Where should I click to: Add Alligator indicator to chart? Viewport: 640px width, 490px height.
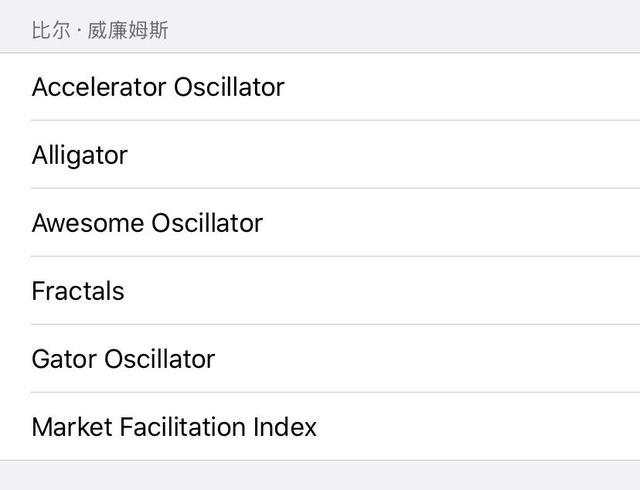[320, 155]
